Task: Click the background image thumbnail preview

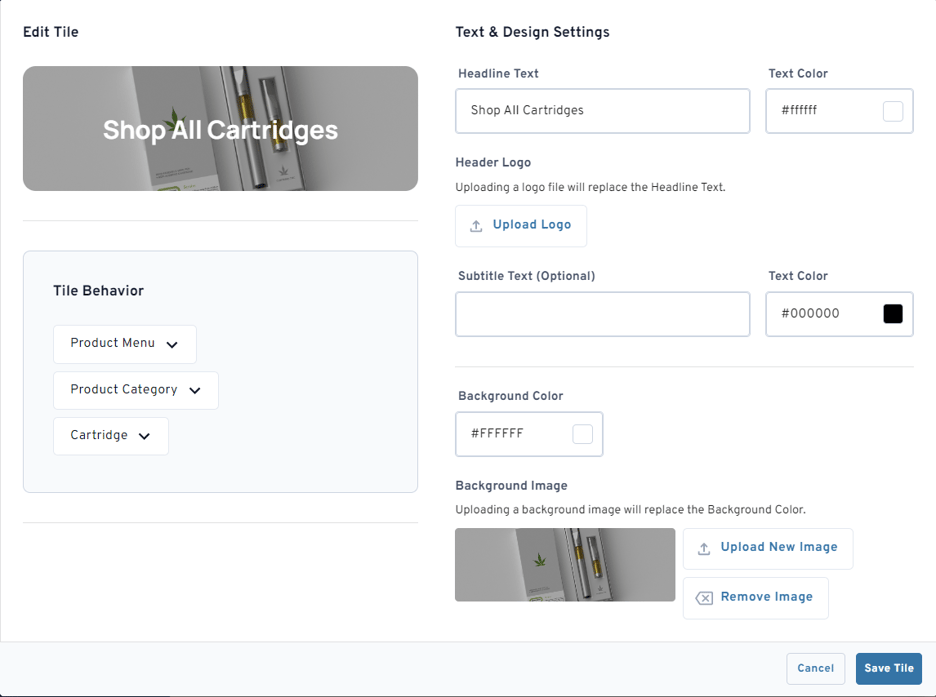Action: click(x=565, y=565)
